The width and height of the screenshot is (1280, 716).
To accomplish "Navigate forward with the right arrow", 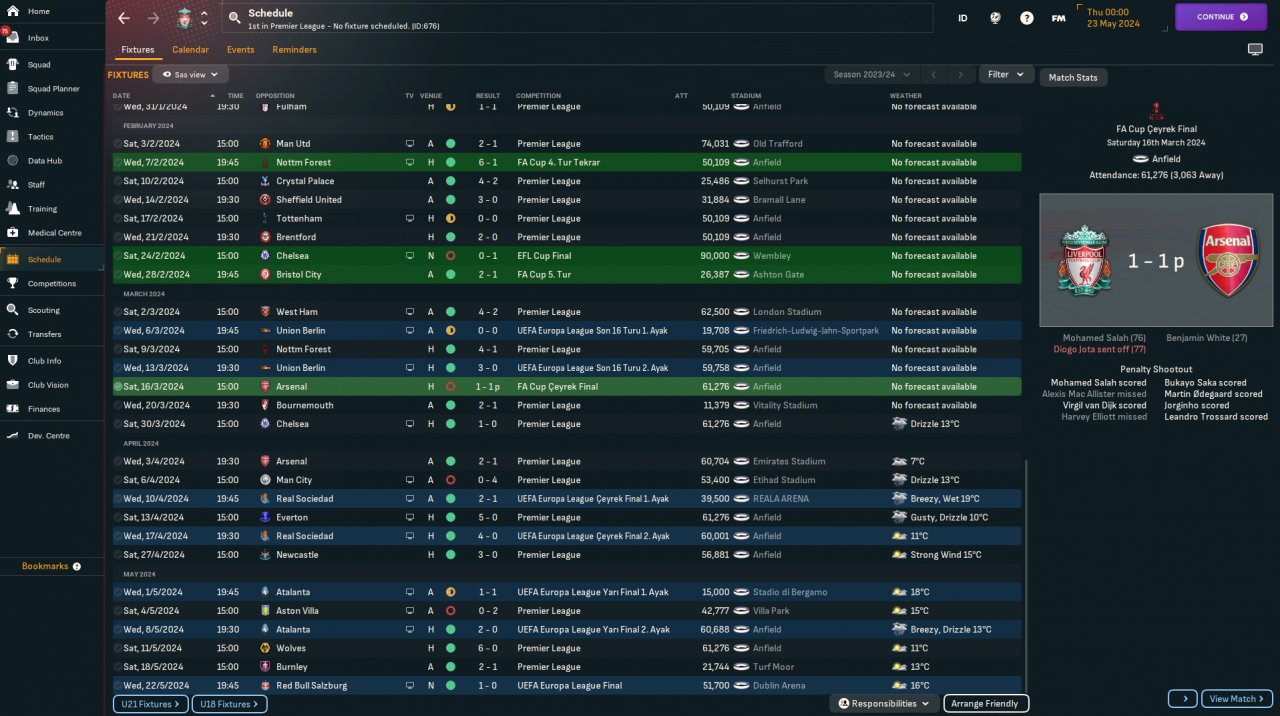I will [153, 18].
